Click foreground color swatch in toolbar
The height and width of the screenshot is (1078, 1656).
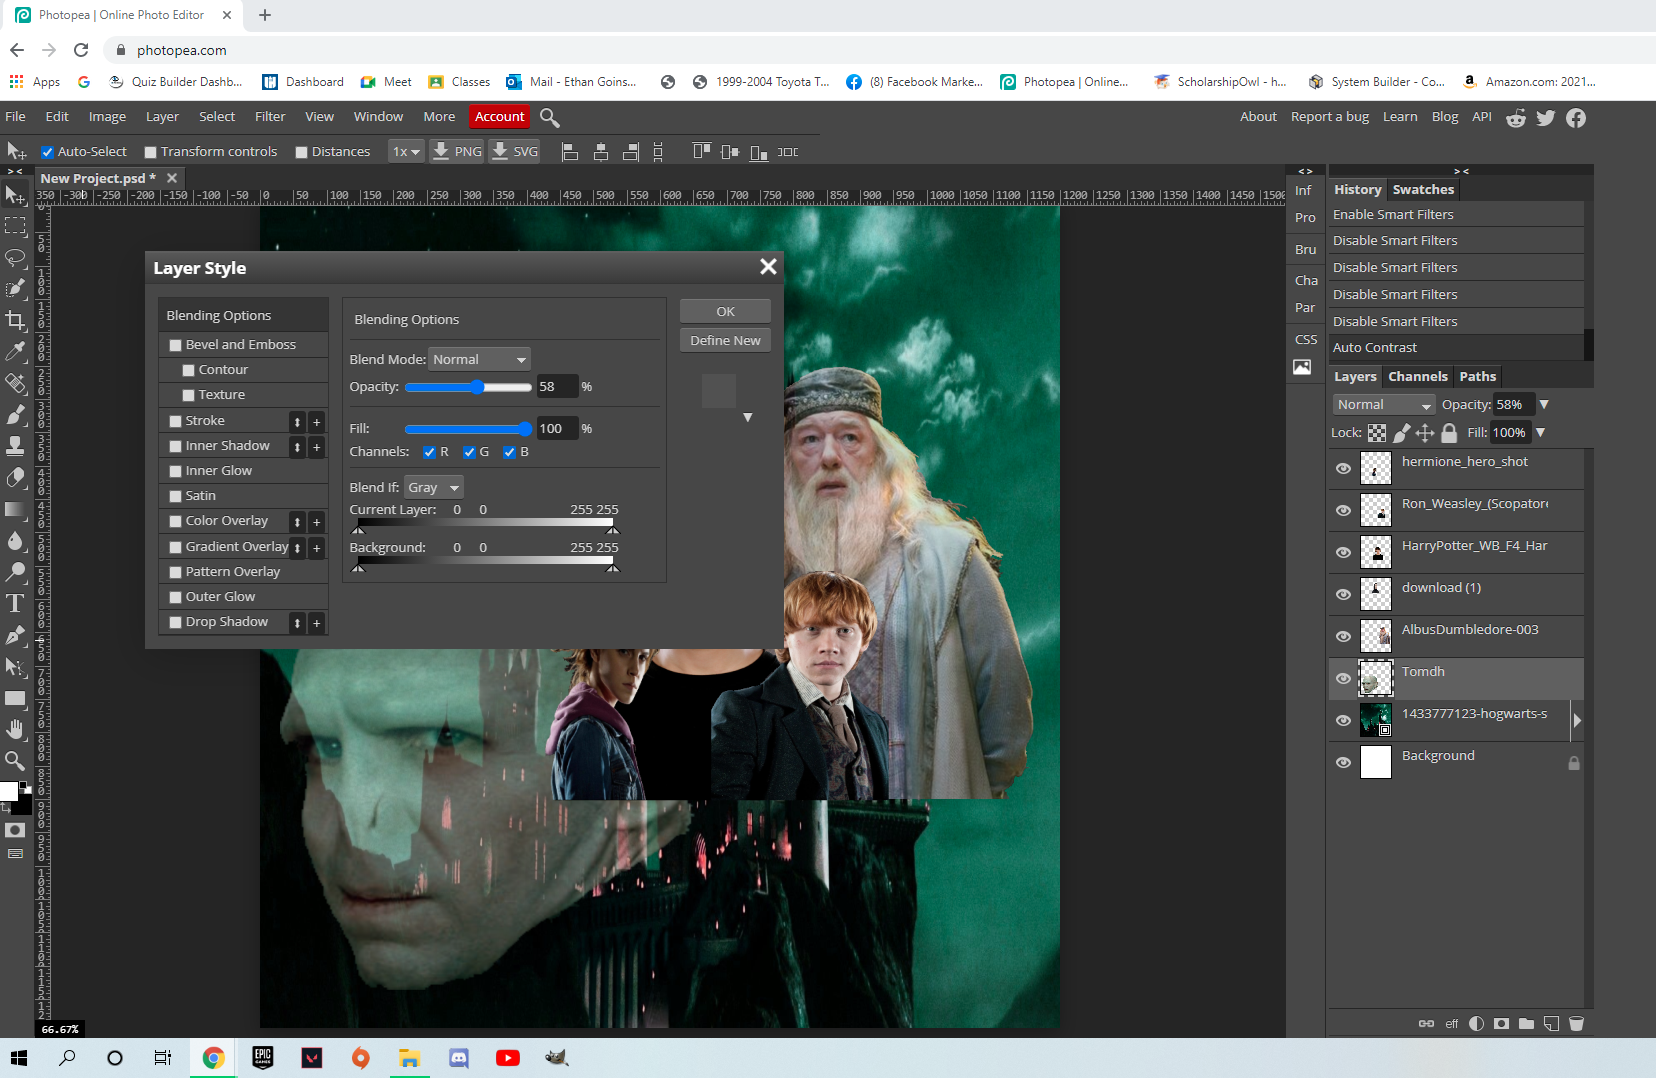click(9, 791)
